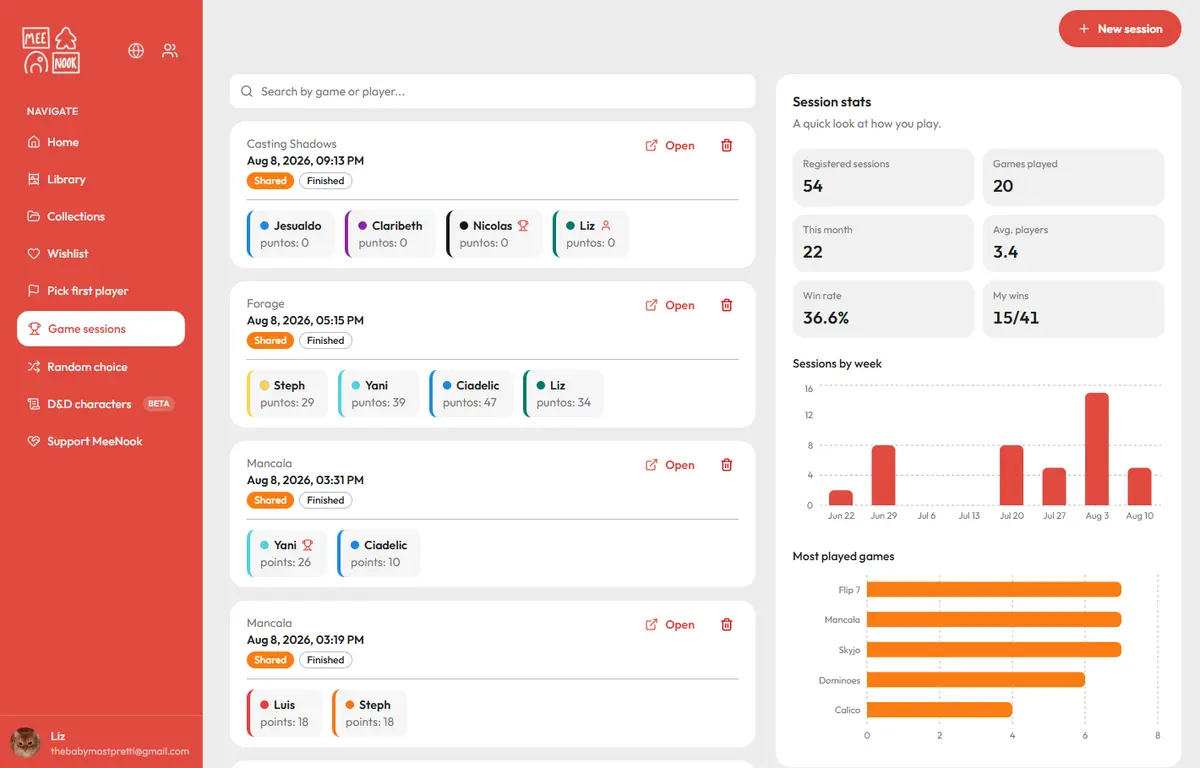Image resolution: width=1200 pixels, height=768 pixels.
Task: Click Yani's trophy icon in Mancala session
Action: [308, 545]
